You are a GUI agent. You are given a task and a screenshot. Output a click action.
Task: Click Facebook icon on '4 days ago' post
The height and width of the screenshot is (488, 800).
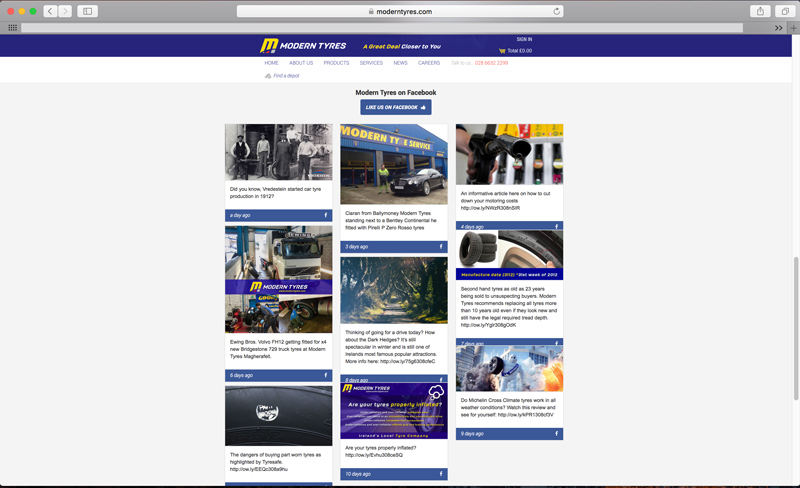[x=556, y=226]
